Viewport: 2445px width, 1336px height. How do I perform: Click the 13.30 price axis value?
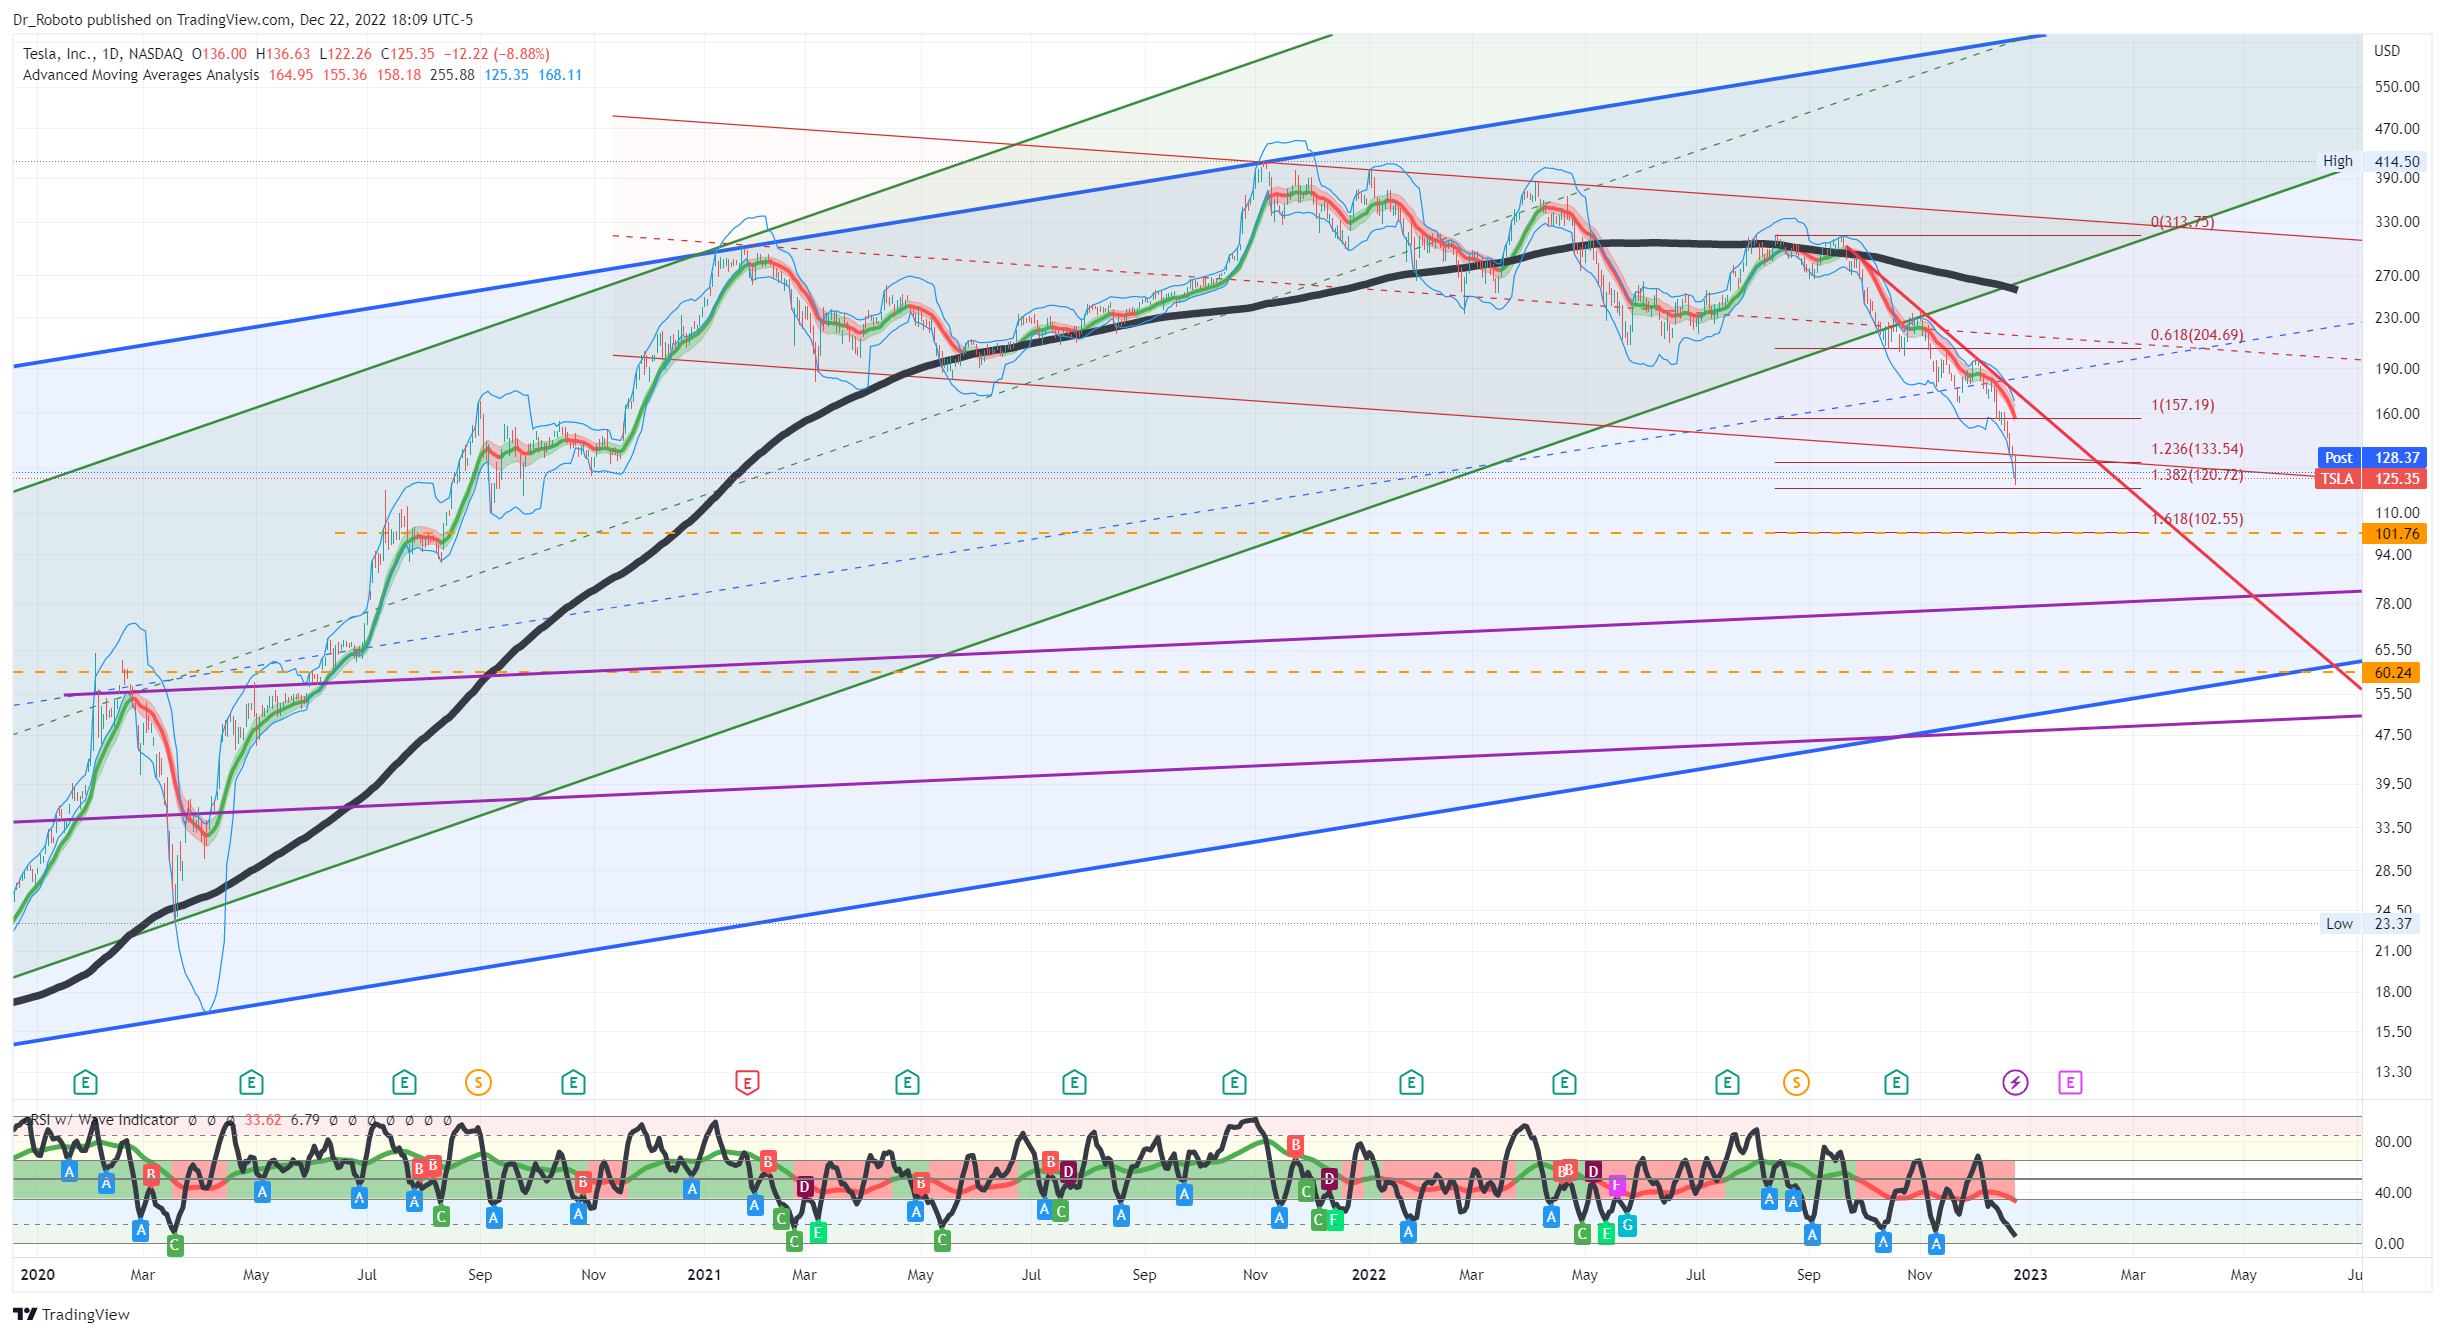point(2393,1071)
